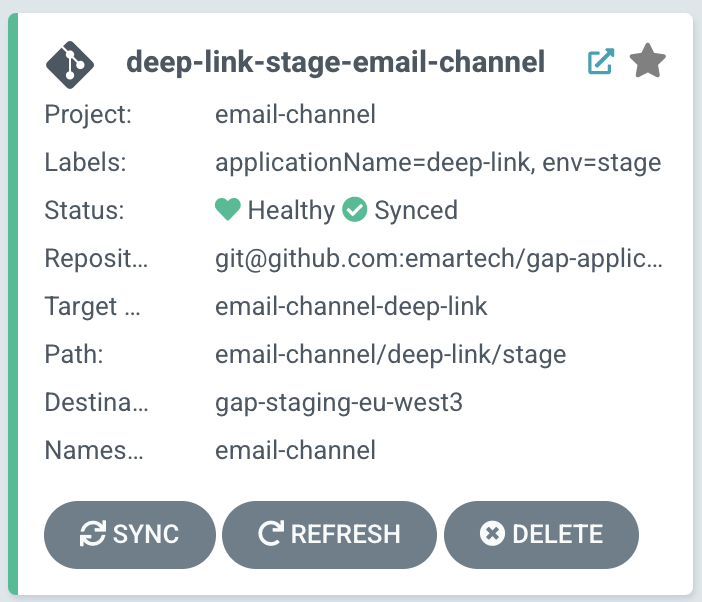
Task: Open the deep-link-stage-email-channel application title
Action: pos(335,62)
